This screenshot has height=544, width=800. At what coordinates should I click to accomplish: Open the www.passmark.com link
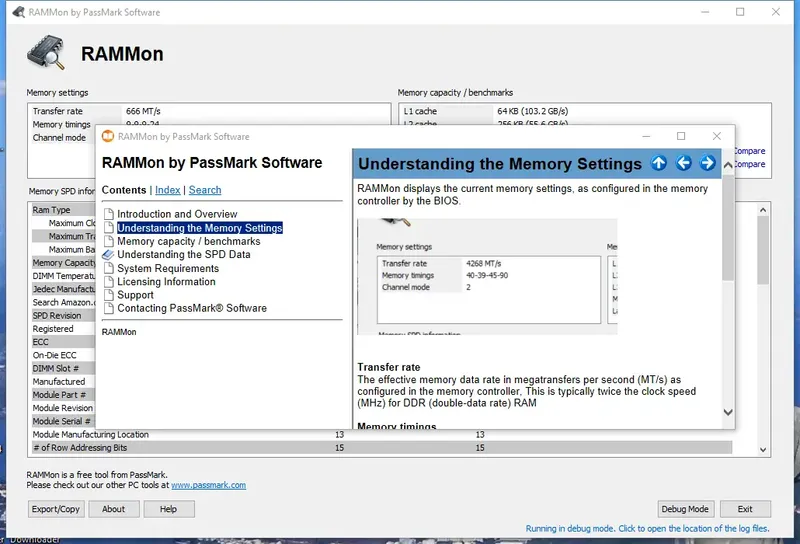208,485
